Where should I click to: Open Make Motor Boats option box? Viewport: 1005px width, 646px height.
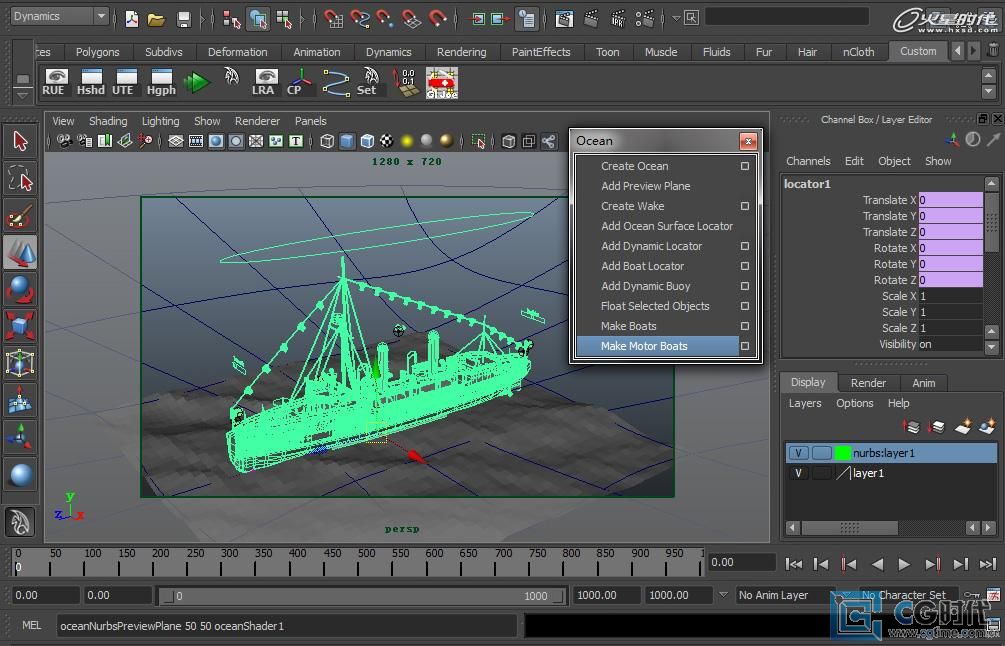[745, 346]
